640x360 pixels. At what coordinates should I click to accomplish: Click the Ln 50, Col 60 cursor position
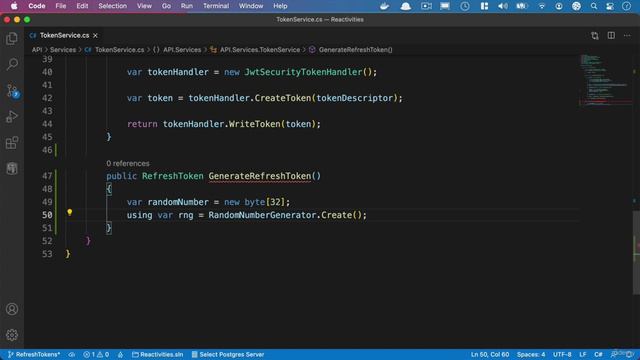click(x=490, y=354)
